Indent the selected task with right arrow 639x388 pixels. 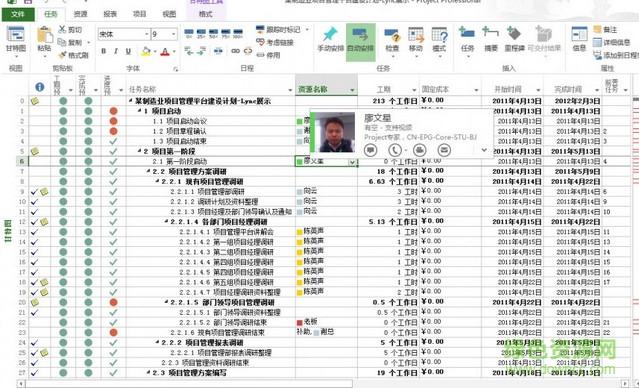[201, 51]
